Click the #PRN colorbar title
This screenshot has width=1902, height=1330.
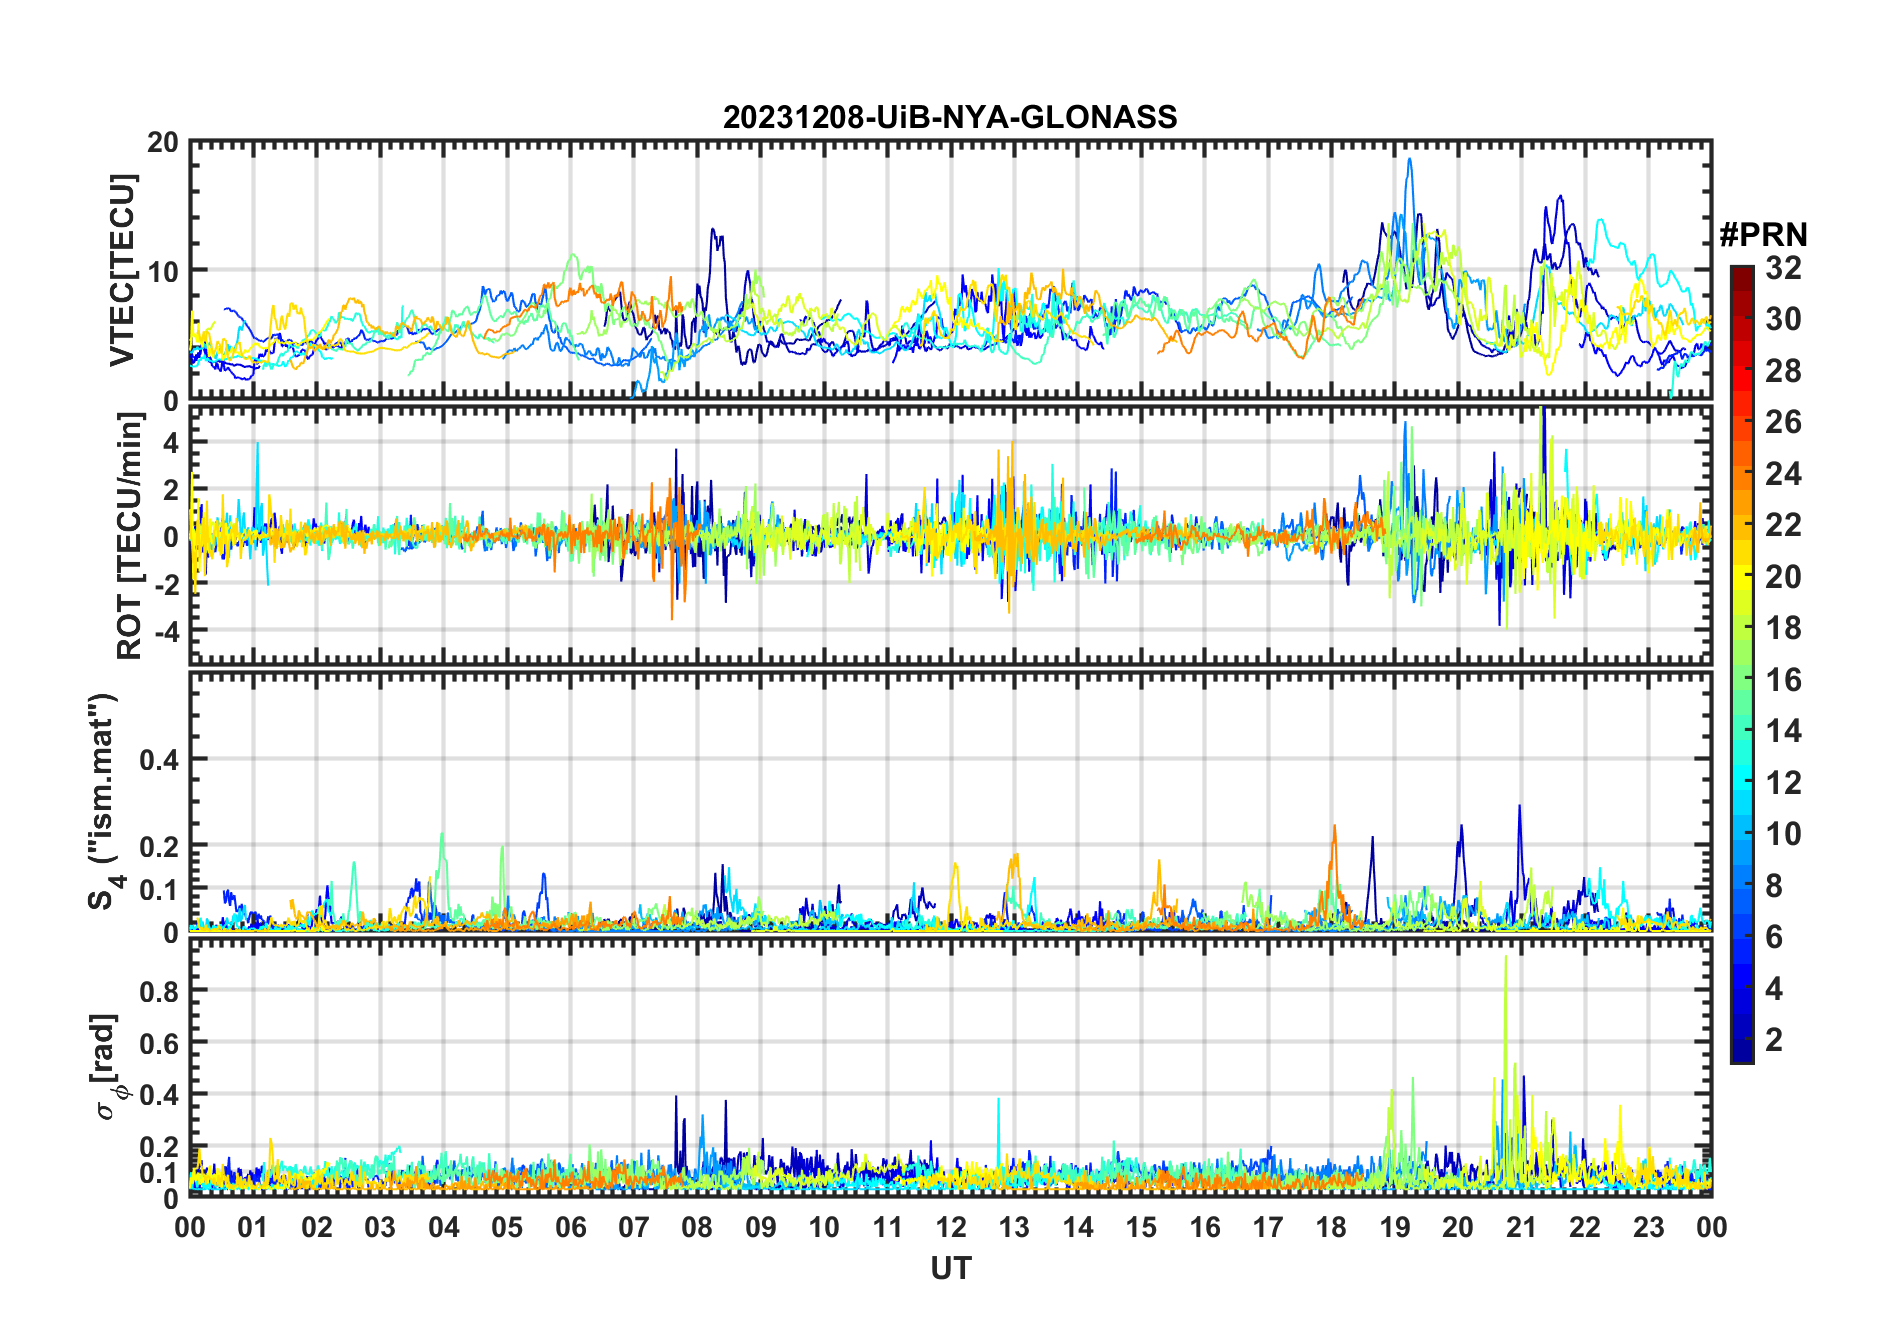tap(1763, 235)
